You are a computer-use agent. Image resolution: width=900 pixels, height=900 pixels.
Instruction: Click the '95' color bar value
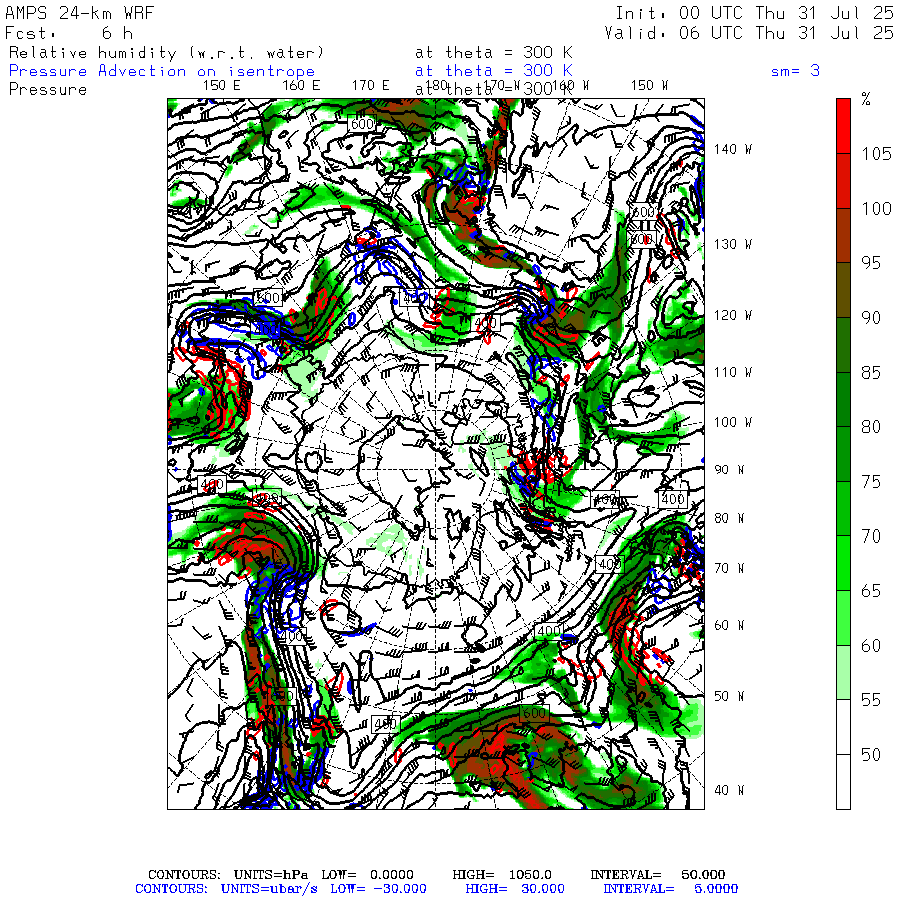coord(871,263)
